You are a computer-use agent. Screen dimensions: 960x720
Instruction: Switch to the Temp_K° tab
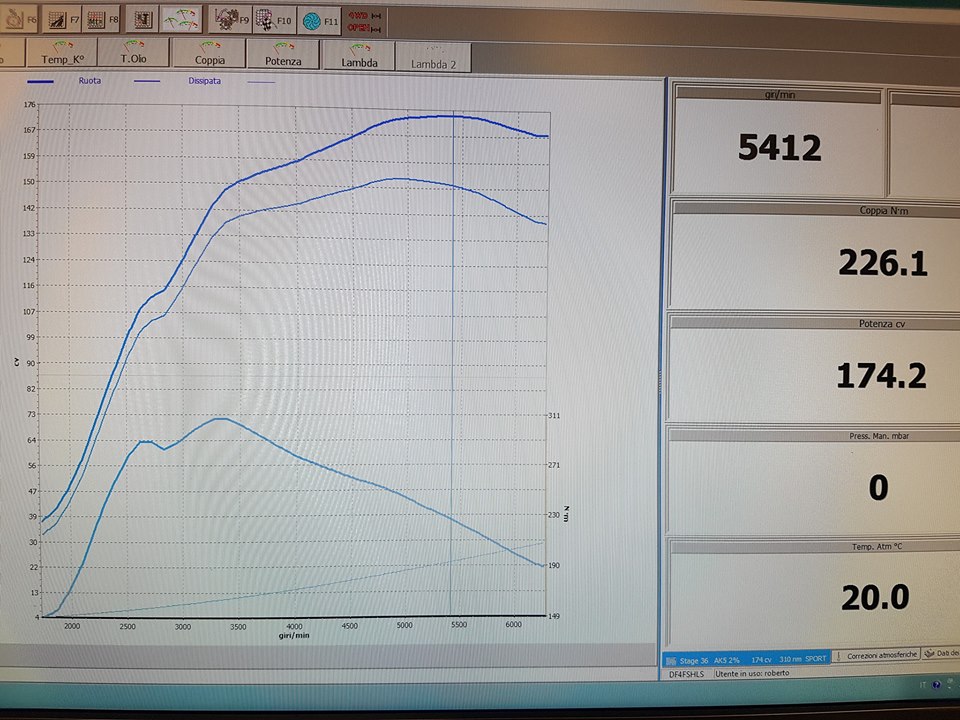pyautogui.click(x=61, y=54)
